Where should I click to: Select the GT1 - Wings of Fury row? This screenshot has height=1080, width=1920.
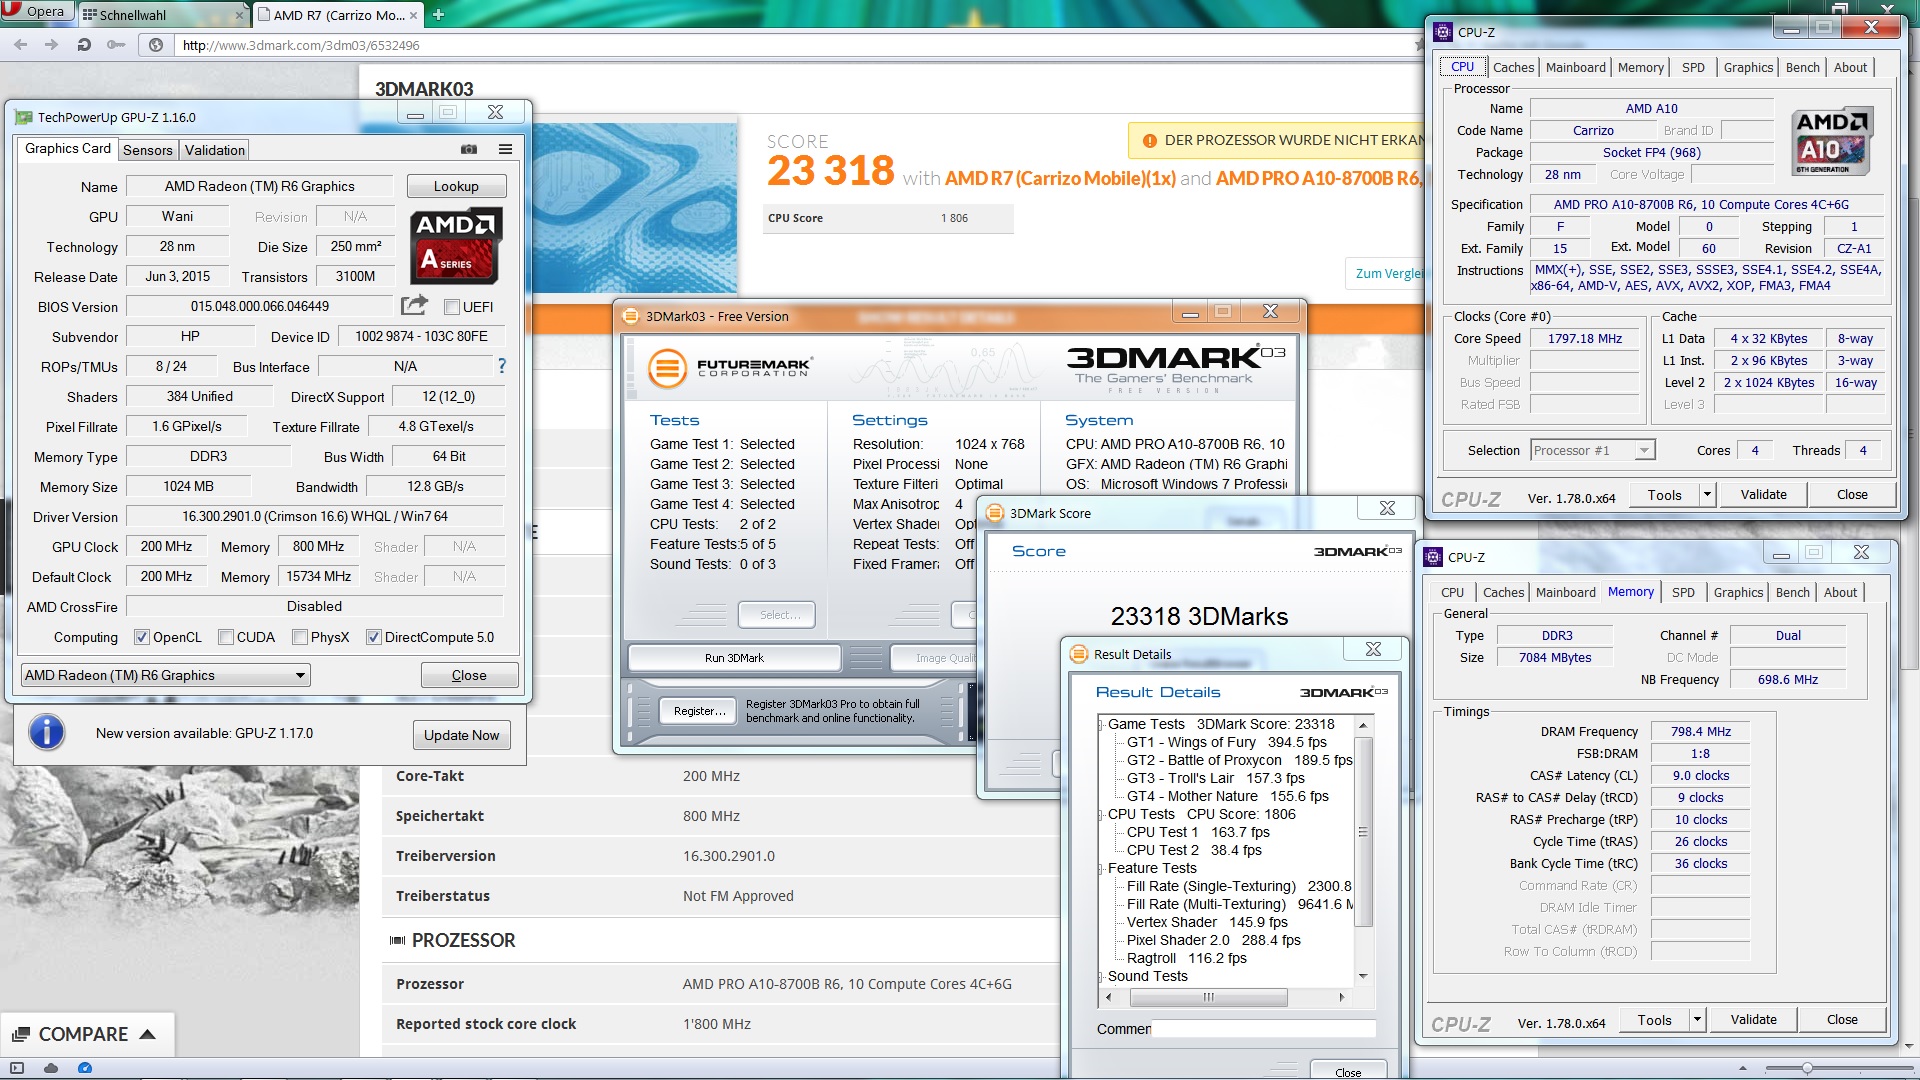[x=1226, y=742]
